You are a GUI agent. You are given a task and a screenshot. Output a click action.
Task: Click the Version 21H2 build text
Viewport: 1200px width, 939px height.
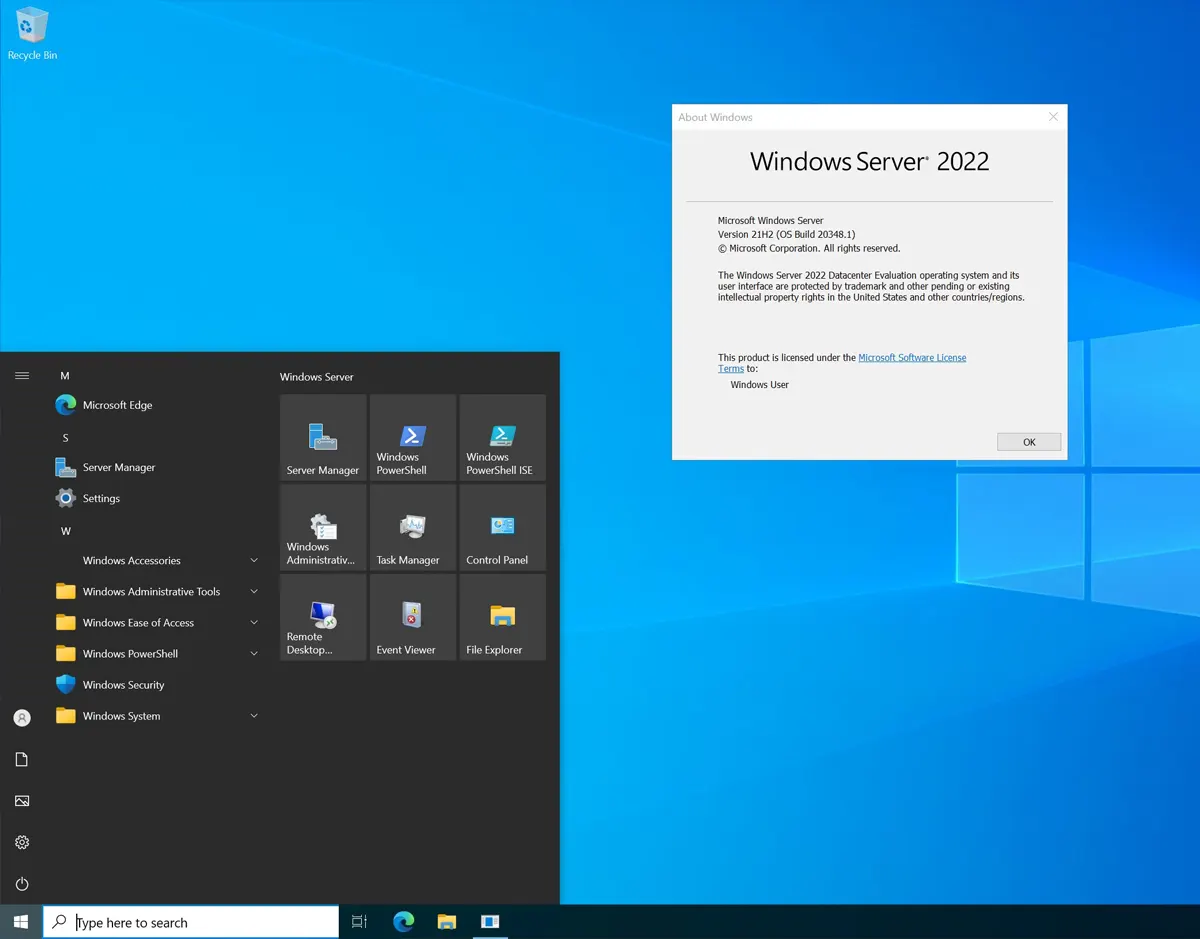click(786, 234)
